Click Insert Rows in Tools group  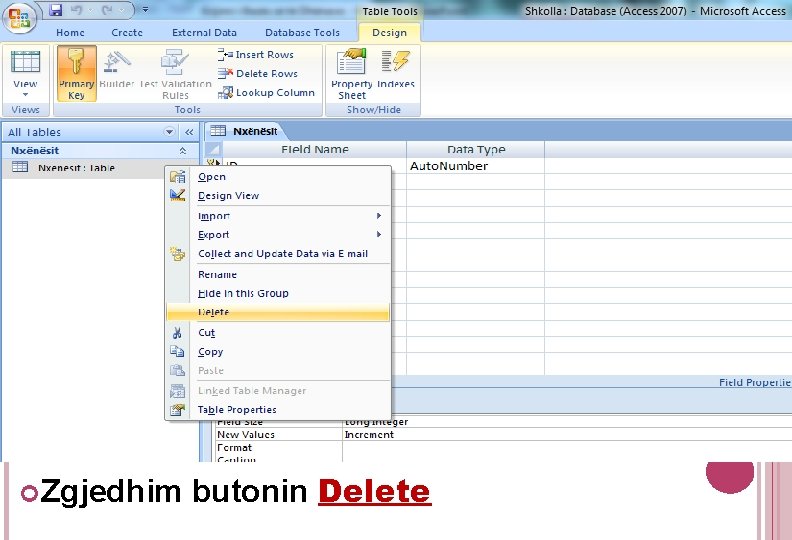point(256,55)
